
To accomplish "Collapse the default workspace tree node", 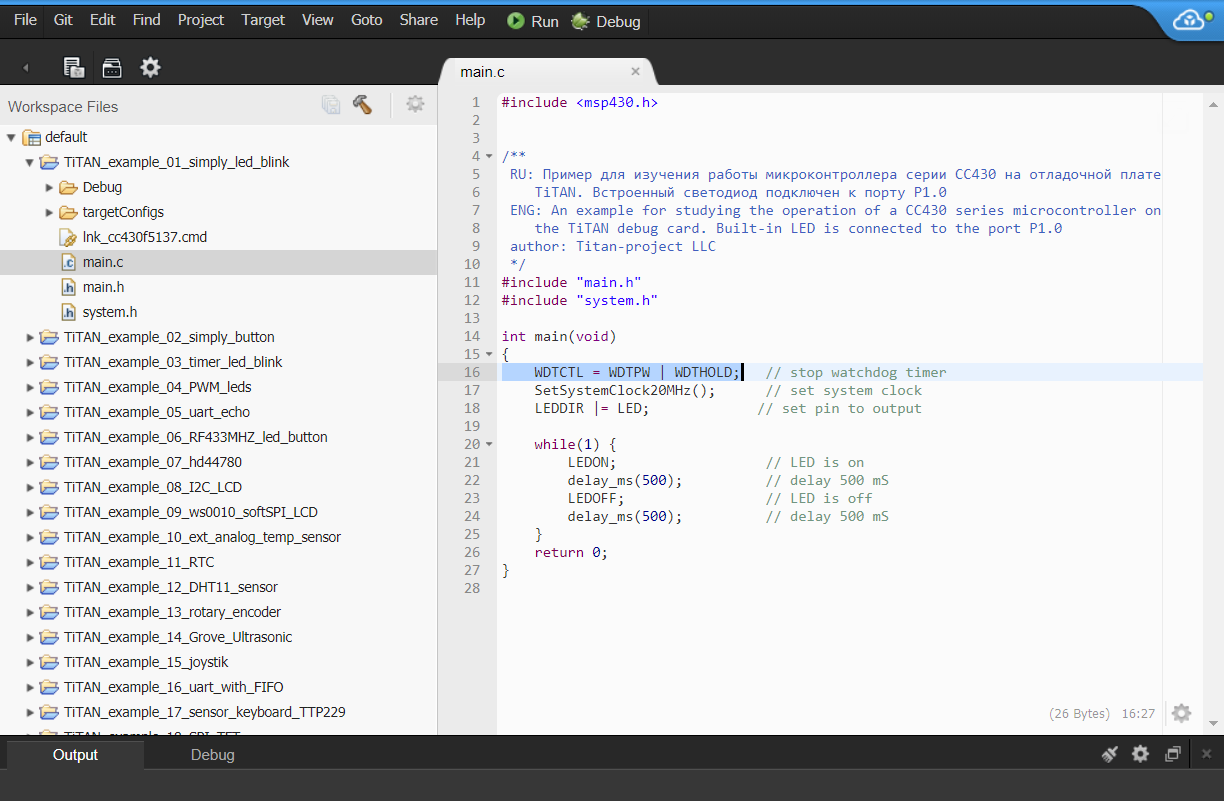I will [11, 137].
